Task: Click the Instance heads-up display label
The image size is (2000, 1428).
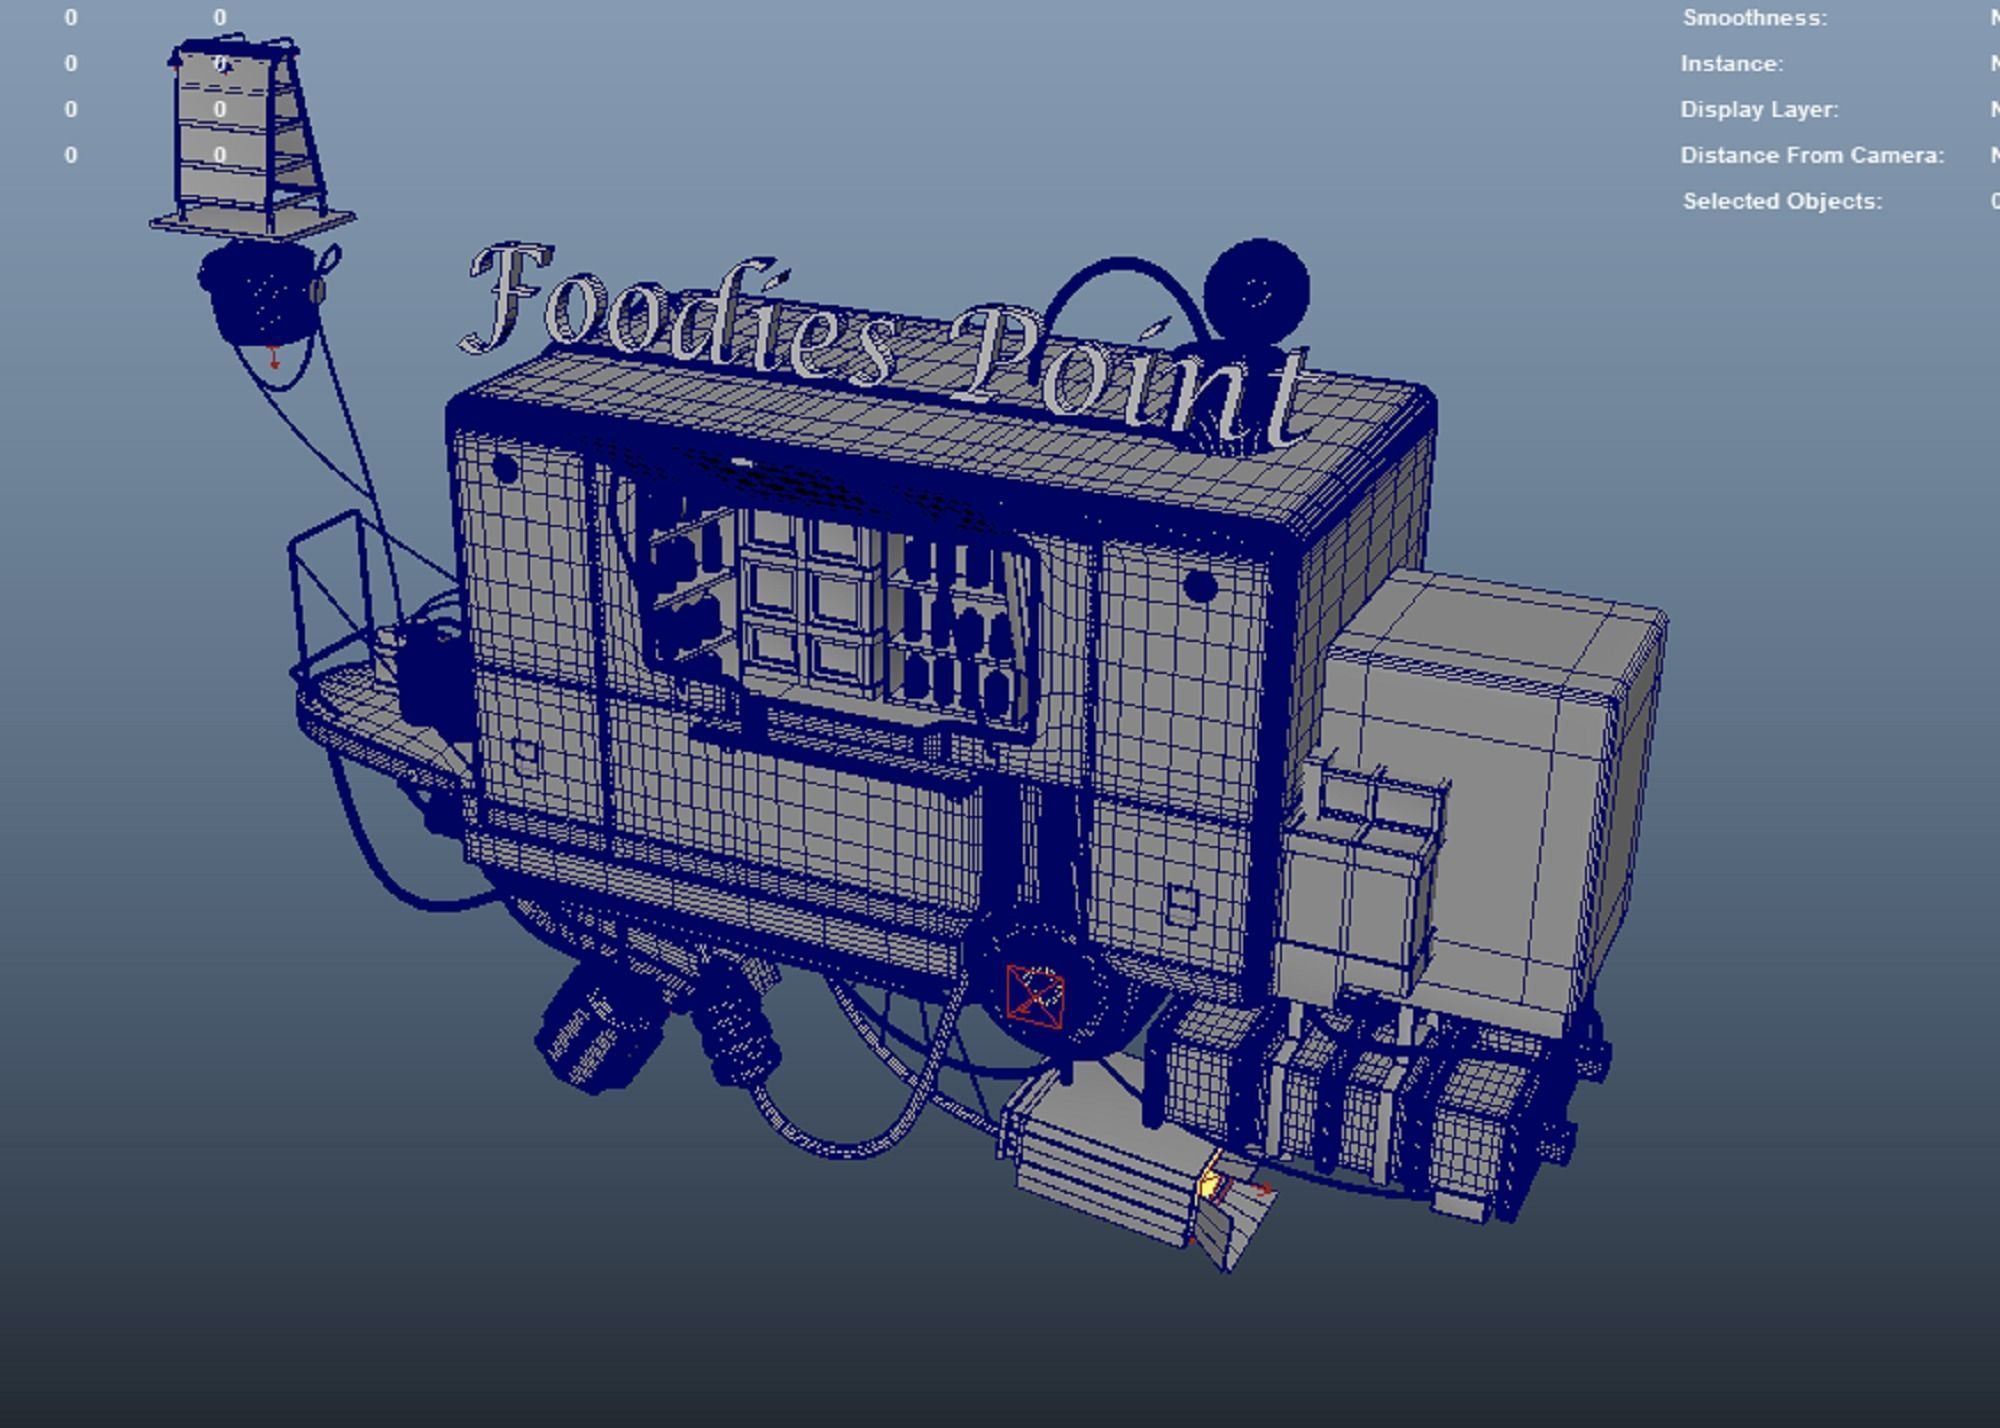Action: point(1731,64)
